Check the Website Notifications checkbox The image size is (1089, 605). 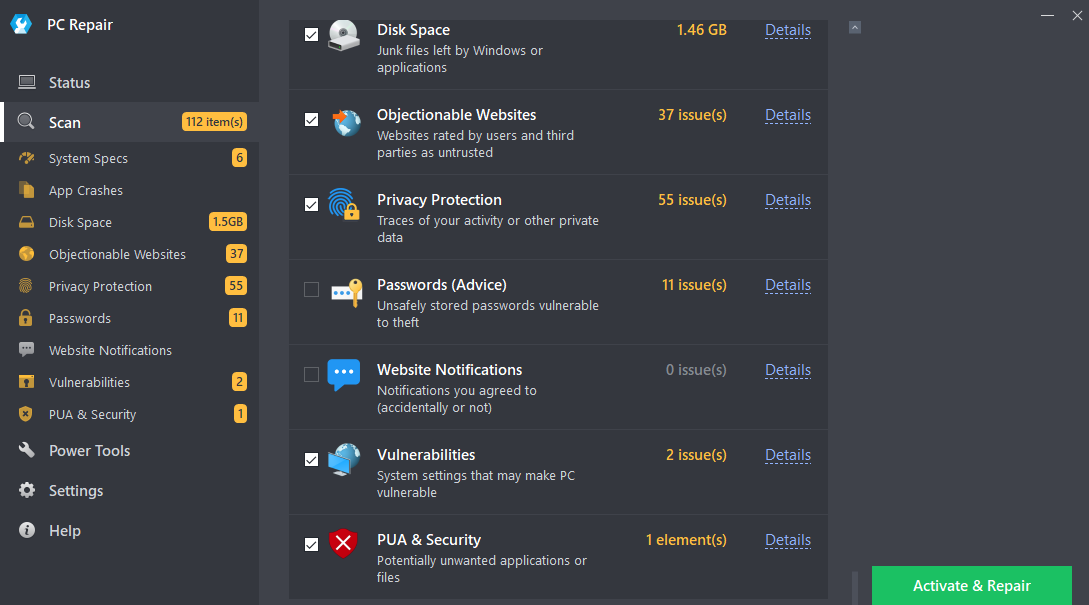(311, 375)
